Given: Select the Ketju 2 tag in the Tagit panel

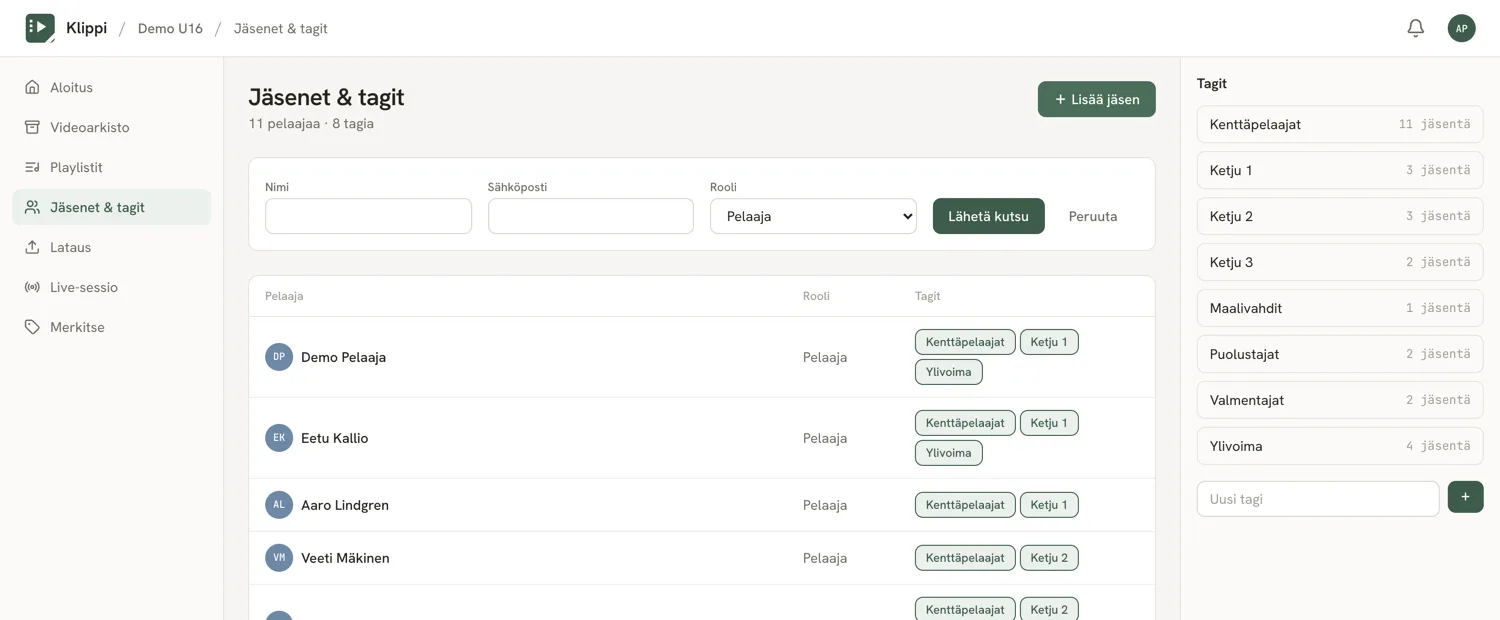Looking at the screenshot, I should (x=1340, y=216).
